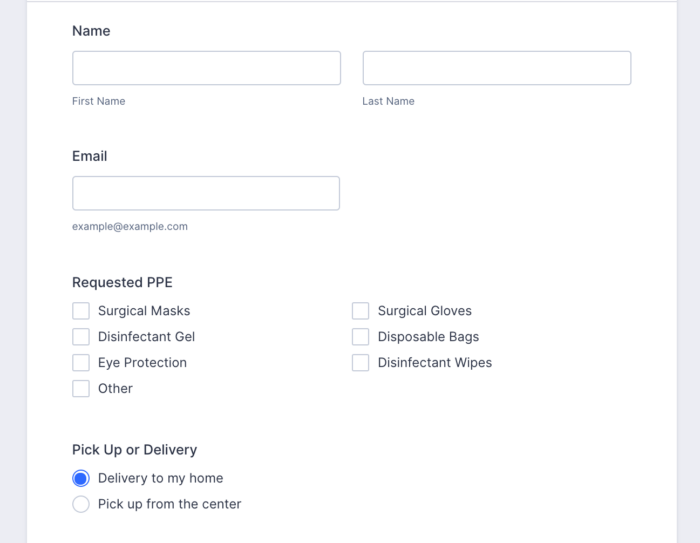Choose Pick up from the center
This screenshot has height=543, width=700.
(x=81, y=504)
